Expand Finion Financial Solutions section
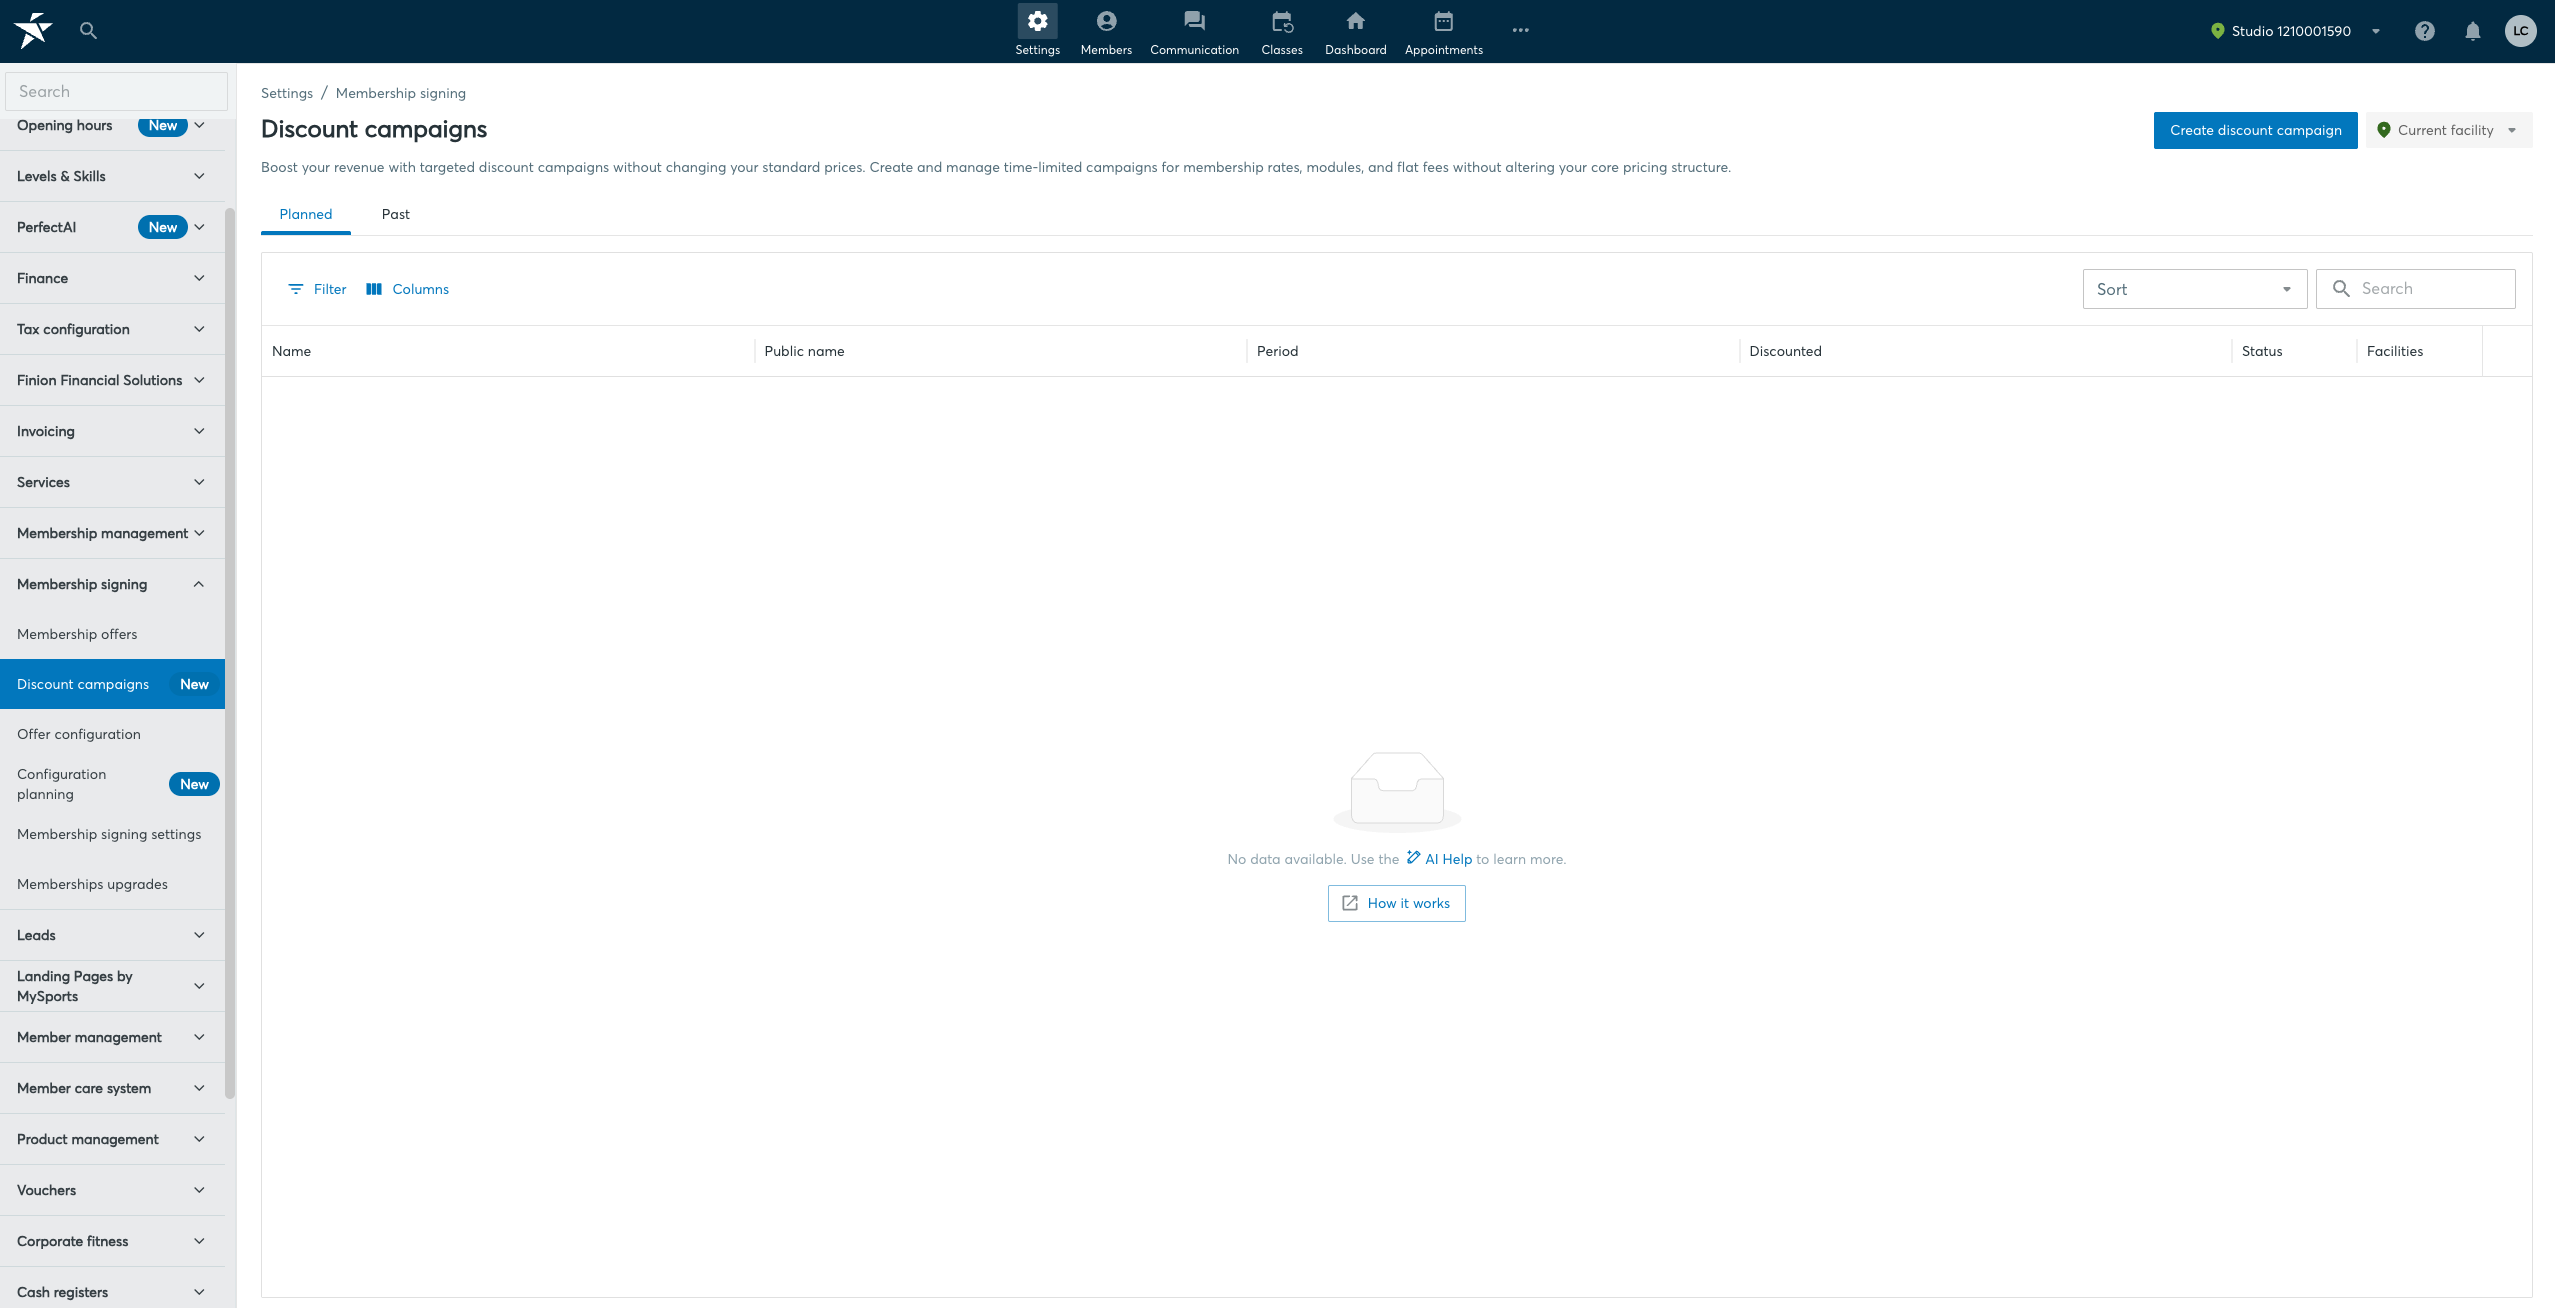2555x1308 pixels. click(112, 380)
